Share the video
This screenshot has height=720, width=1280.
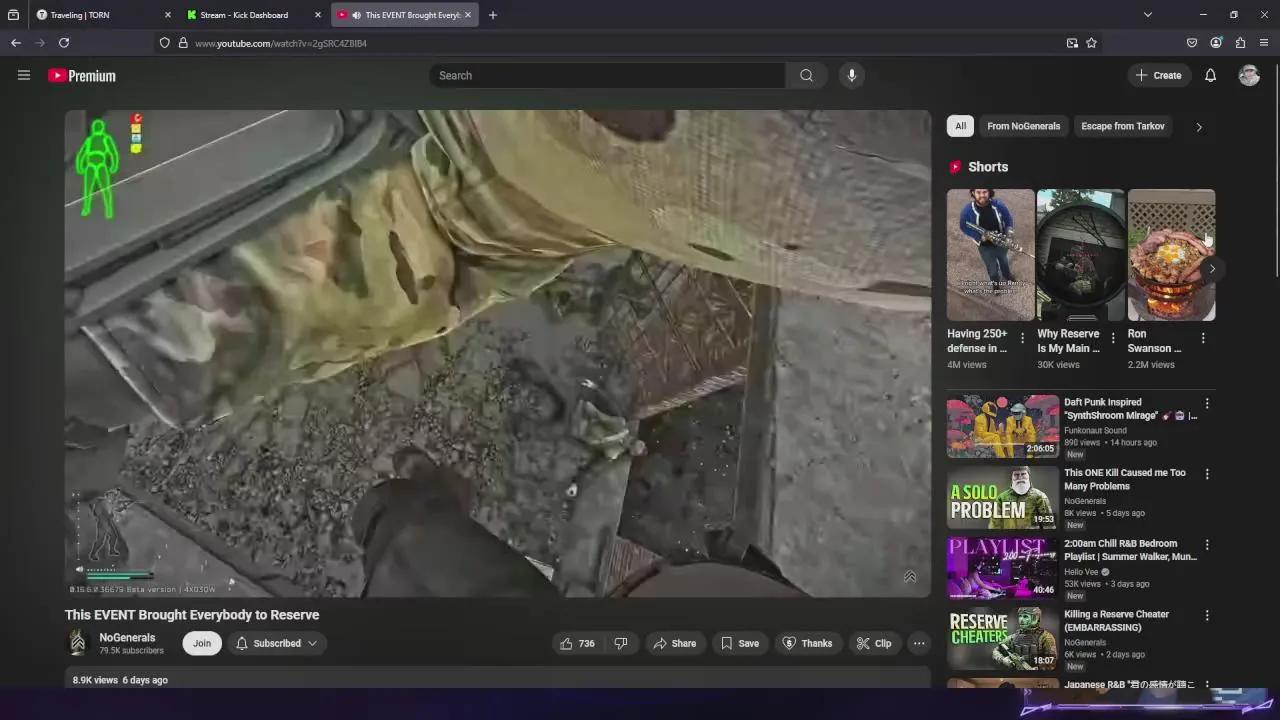tap(675, 643)
